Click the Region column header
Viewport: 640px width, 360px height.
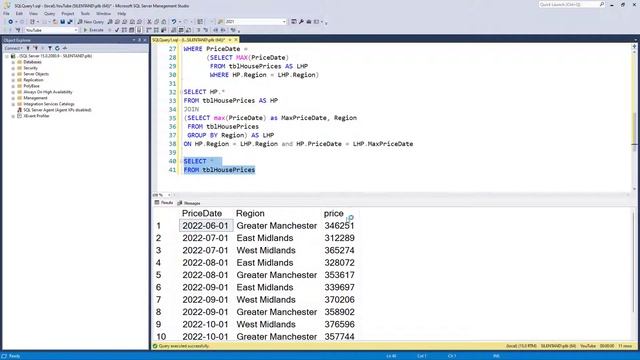click(x=250, y=213)
